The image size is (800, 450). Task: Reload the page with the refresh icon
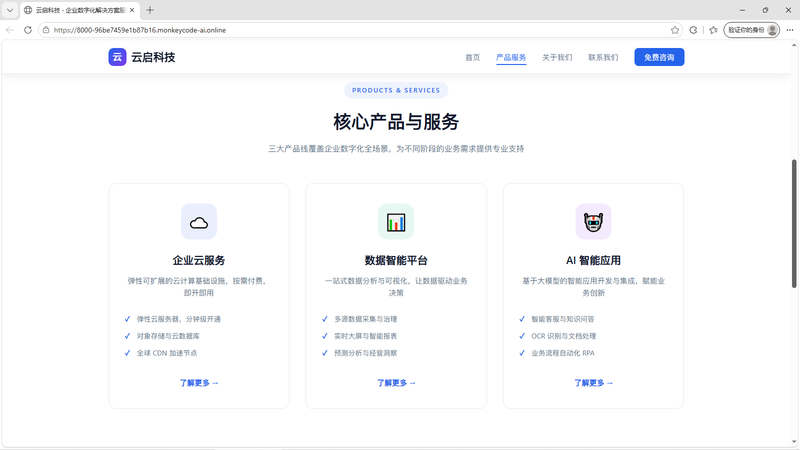click(28, 30)
